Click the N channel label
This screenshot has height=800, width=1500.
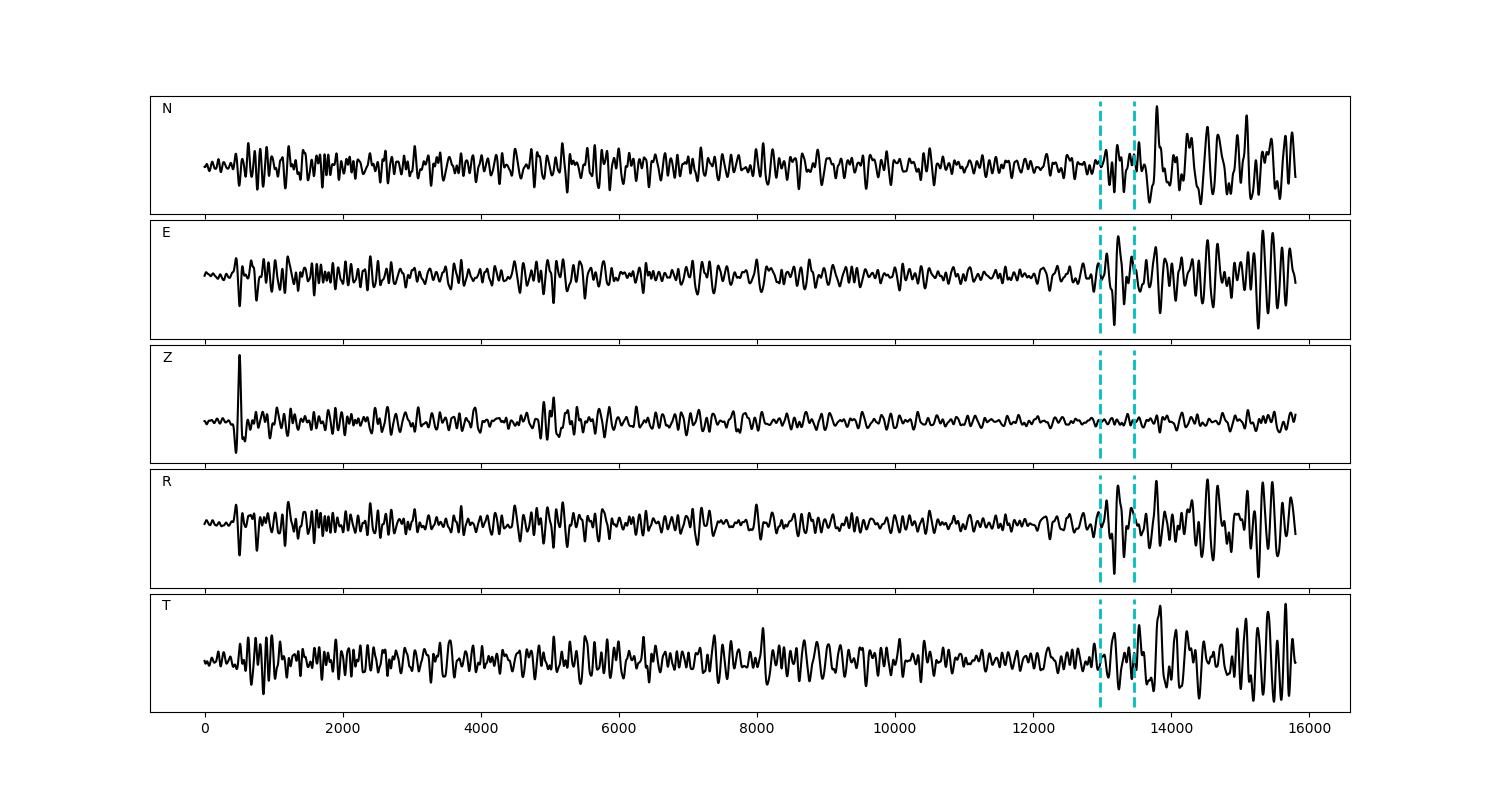[x=167, y=109]
